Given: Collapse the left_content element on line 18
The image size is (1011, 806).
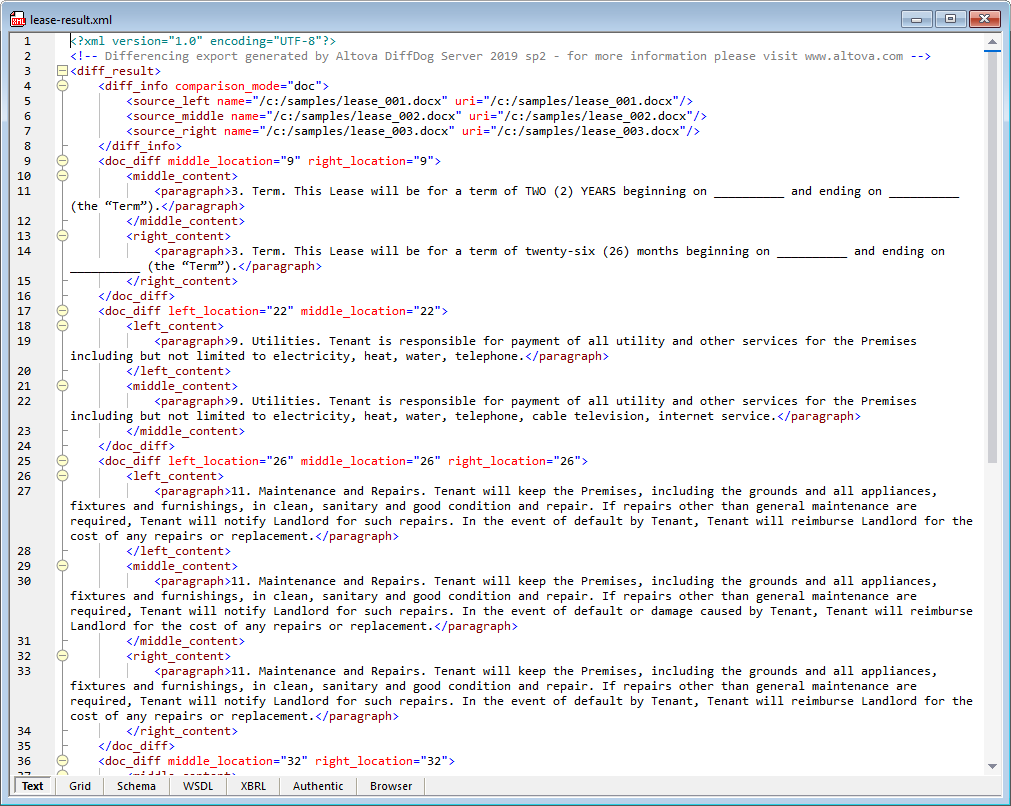Looking at the screenshot, I should [62, 325].
